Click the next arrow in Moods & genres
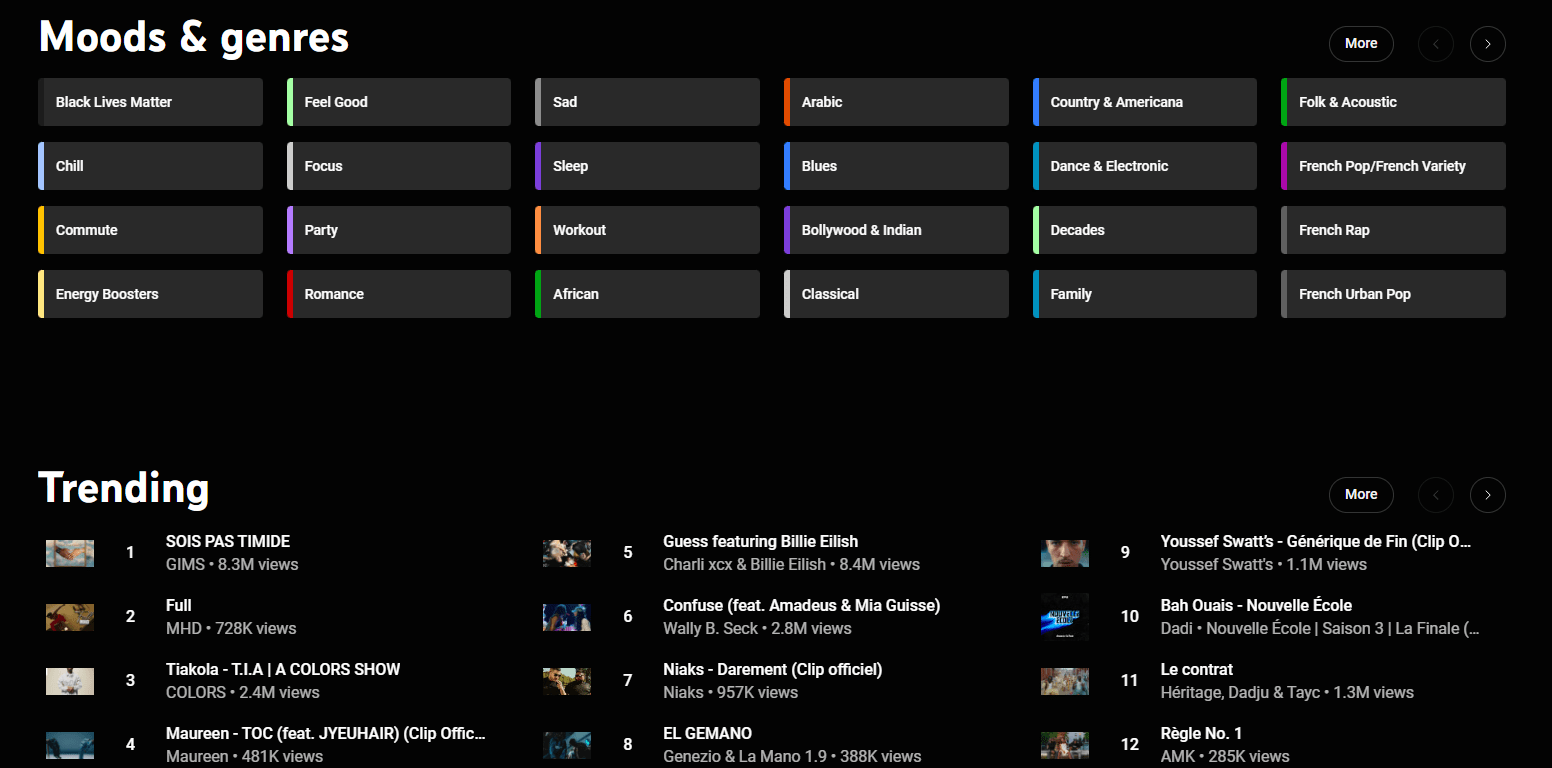Screen dimensions: 1552x768 (1488, 44)
